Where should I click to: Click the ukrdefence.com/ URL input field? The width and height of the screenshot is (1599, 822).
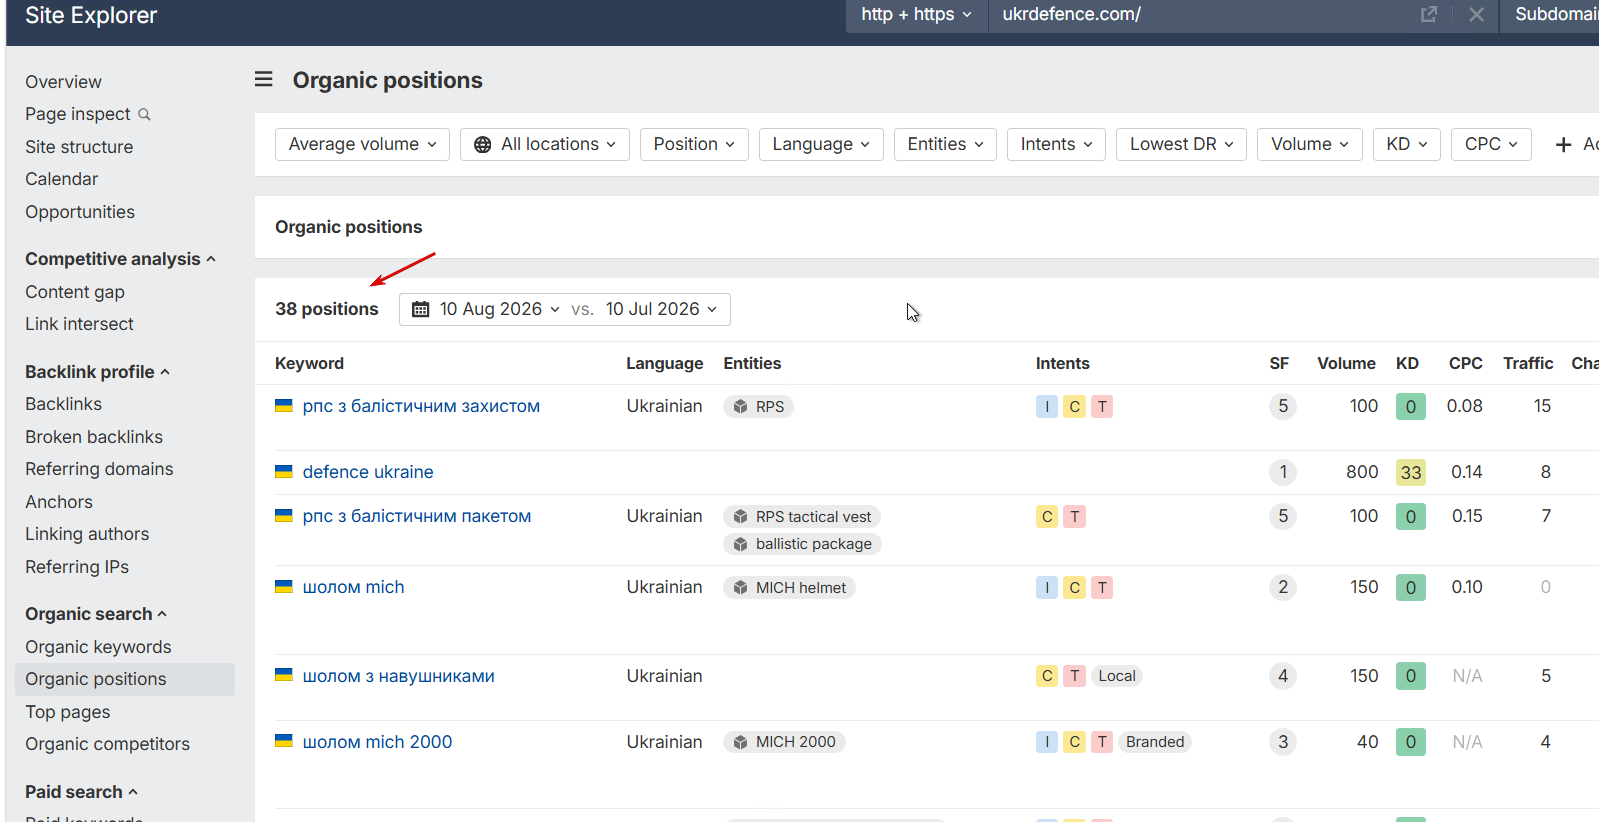coord(1200,15)
